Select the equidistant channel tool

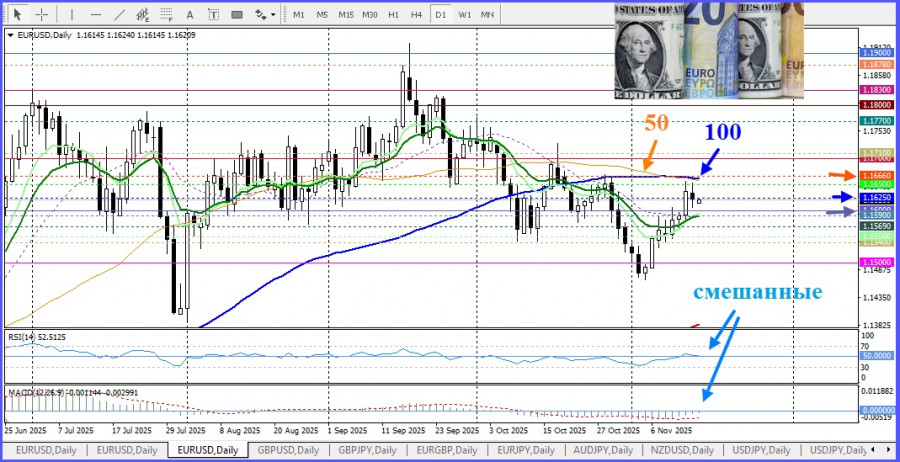[143, 14]
